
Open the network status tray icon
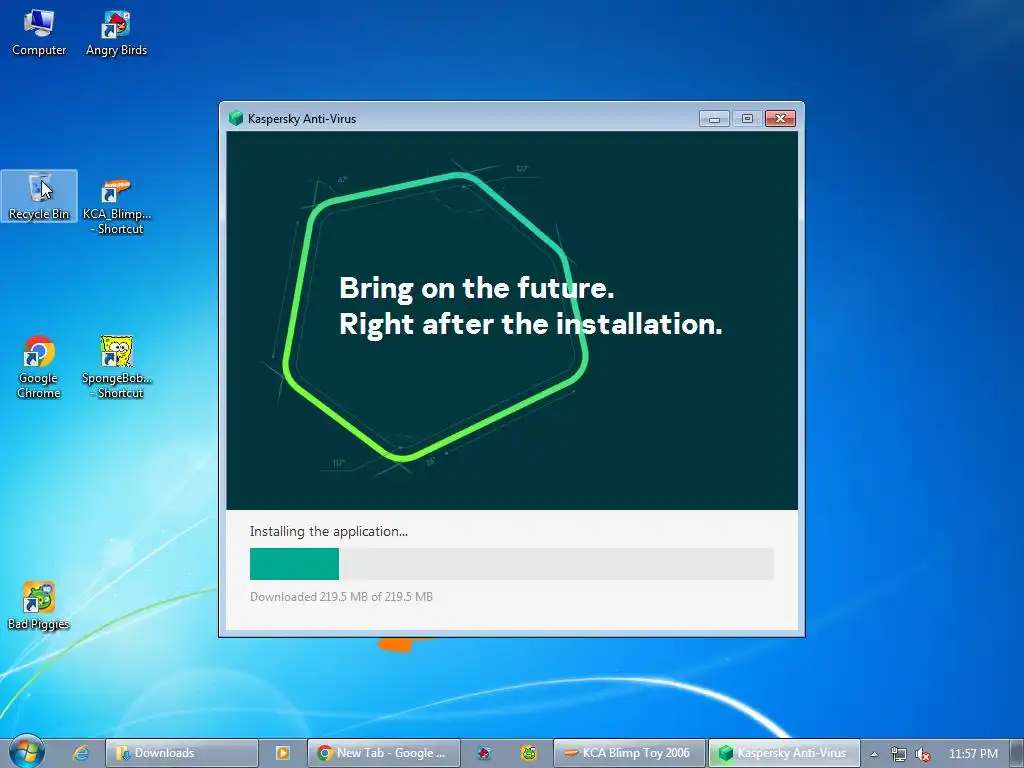[x=899, y=754]
